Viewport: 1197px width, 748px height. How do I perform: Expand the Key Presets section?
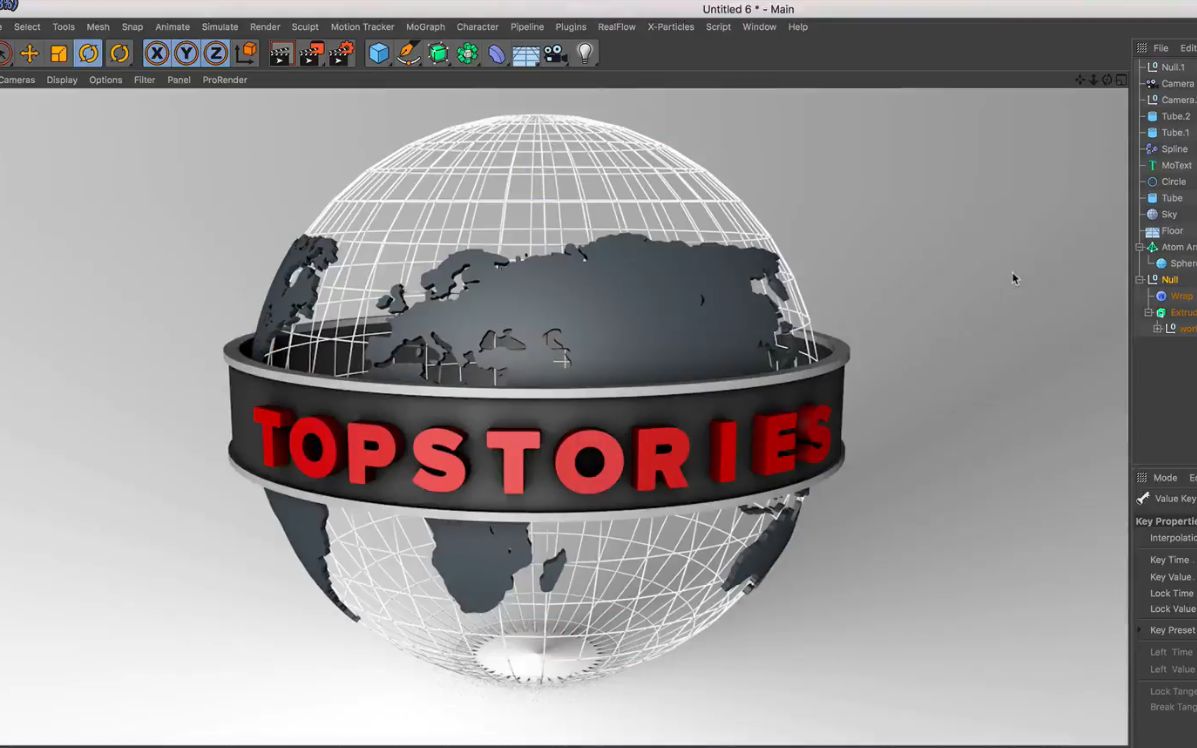[x=1139, y=630]
